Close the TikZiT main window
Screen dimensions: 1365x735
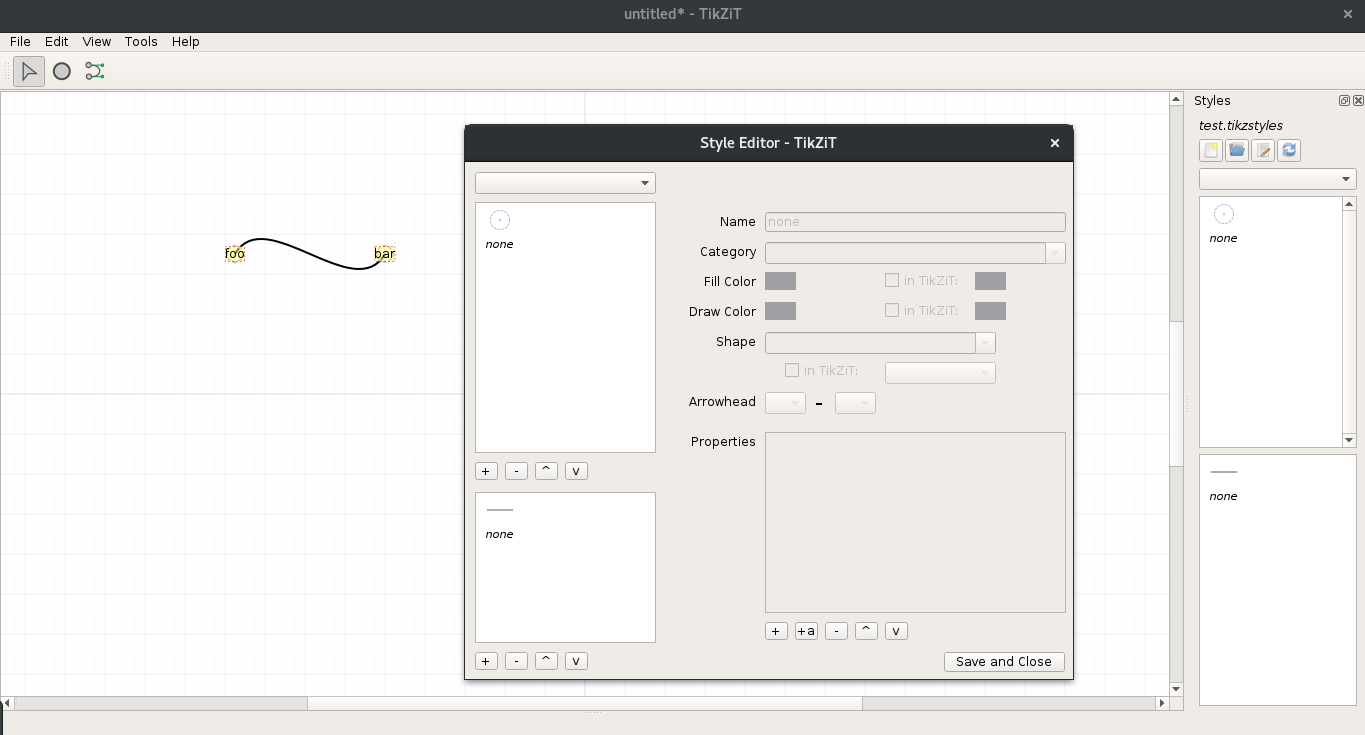tap(1346, 14)
